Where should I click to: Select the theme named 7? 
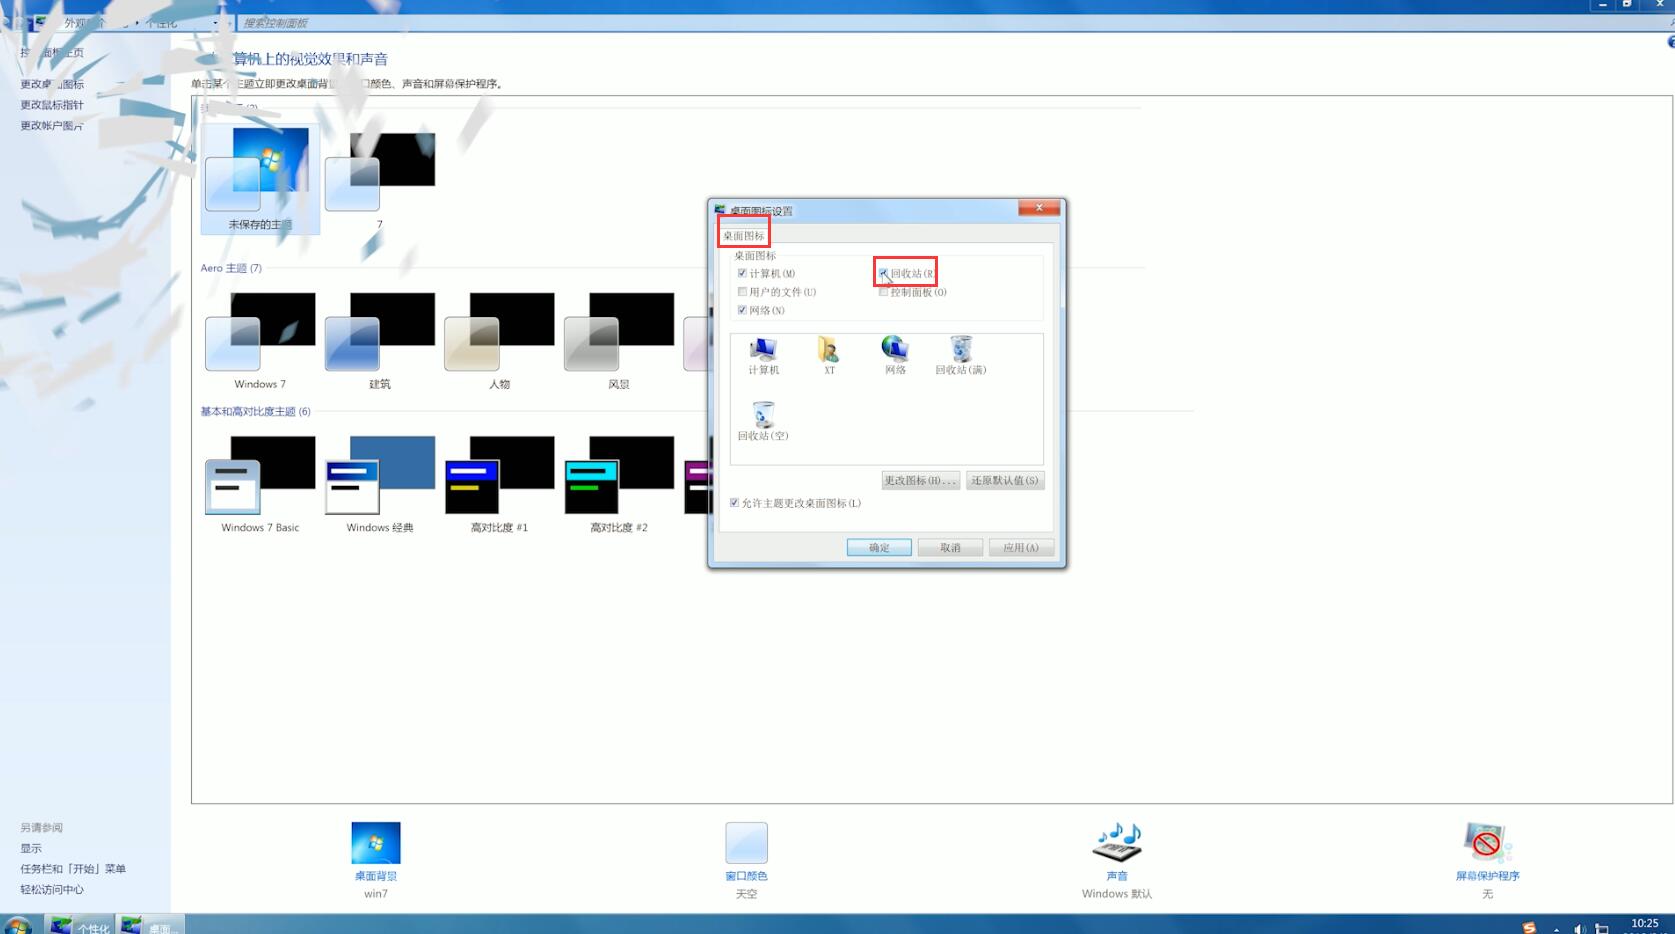[x=379, y=179]
